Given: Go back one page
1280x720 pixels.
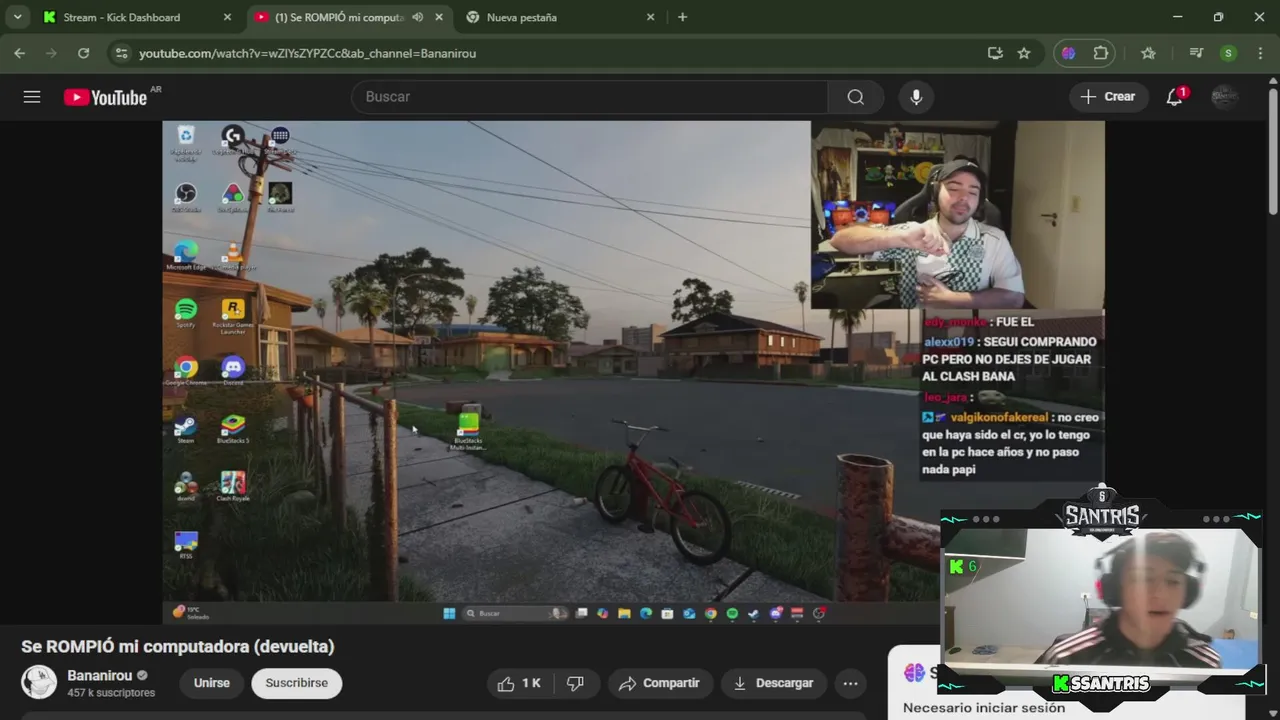Looking at the screenshot, I should (x=20, y=53).
